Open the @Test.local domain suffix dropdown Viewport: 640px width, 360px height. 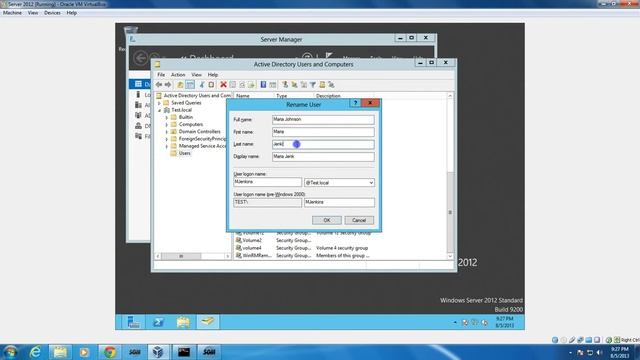coord(371,183)
